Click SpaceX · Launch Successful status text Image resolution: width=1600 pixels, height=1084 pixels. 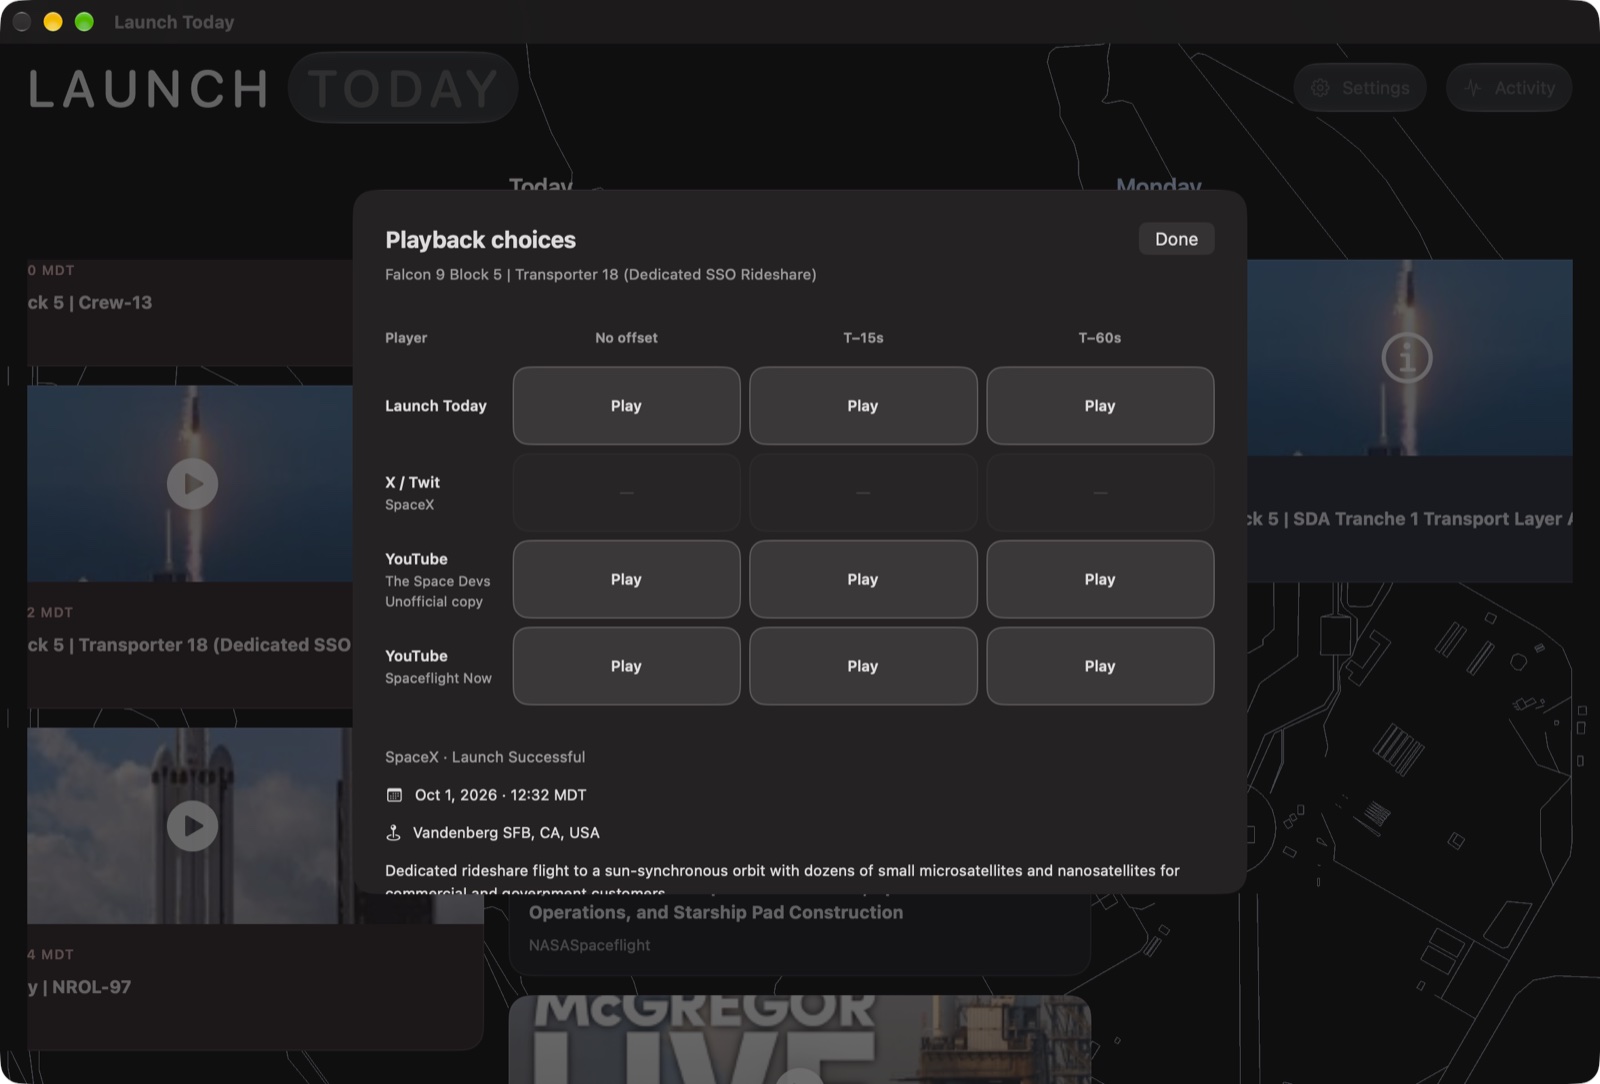[x=485, y=757]
